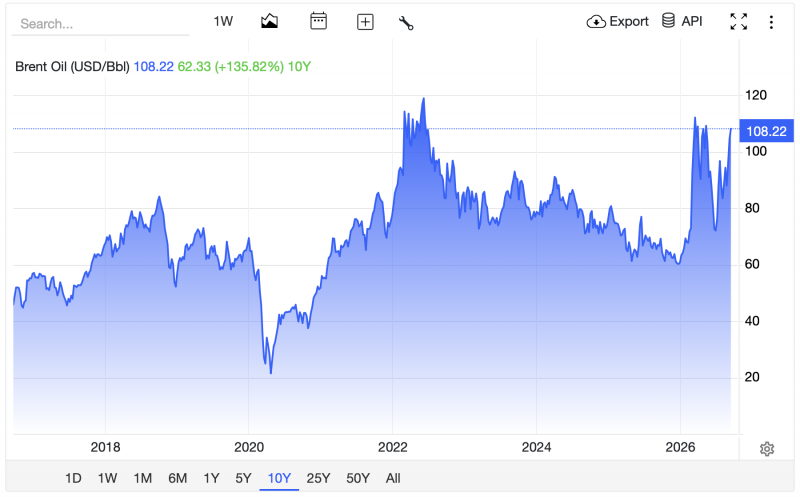Focus the Search input field
The height and width of the screenshot is (497, 800).
click(x=101, y=24)
